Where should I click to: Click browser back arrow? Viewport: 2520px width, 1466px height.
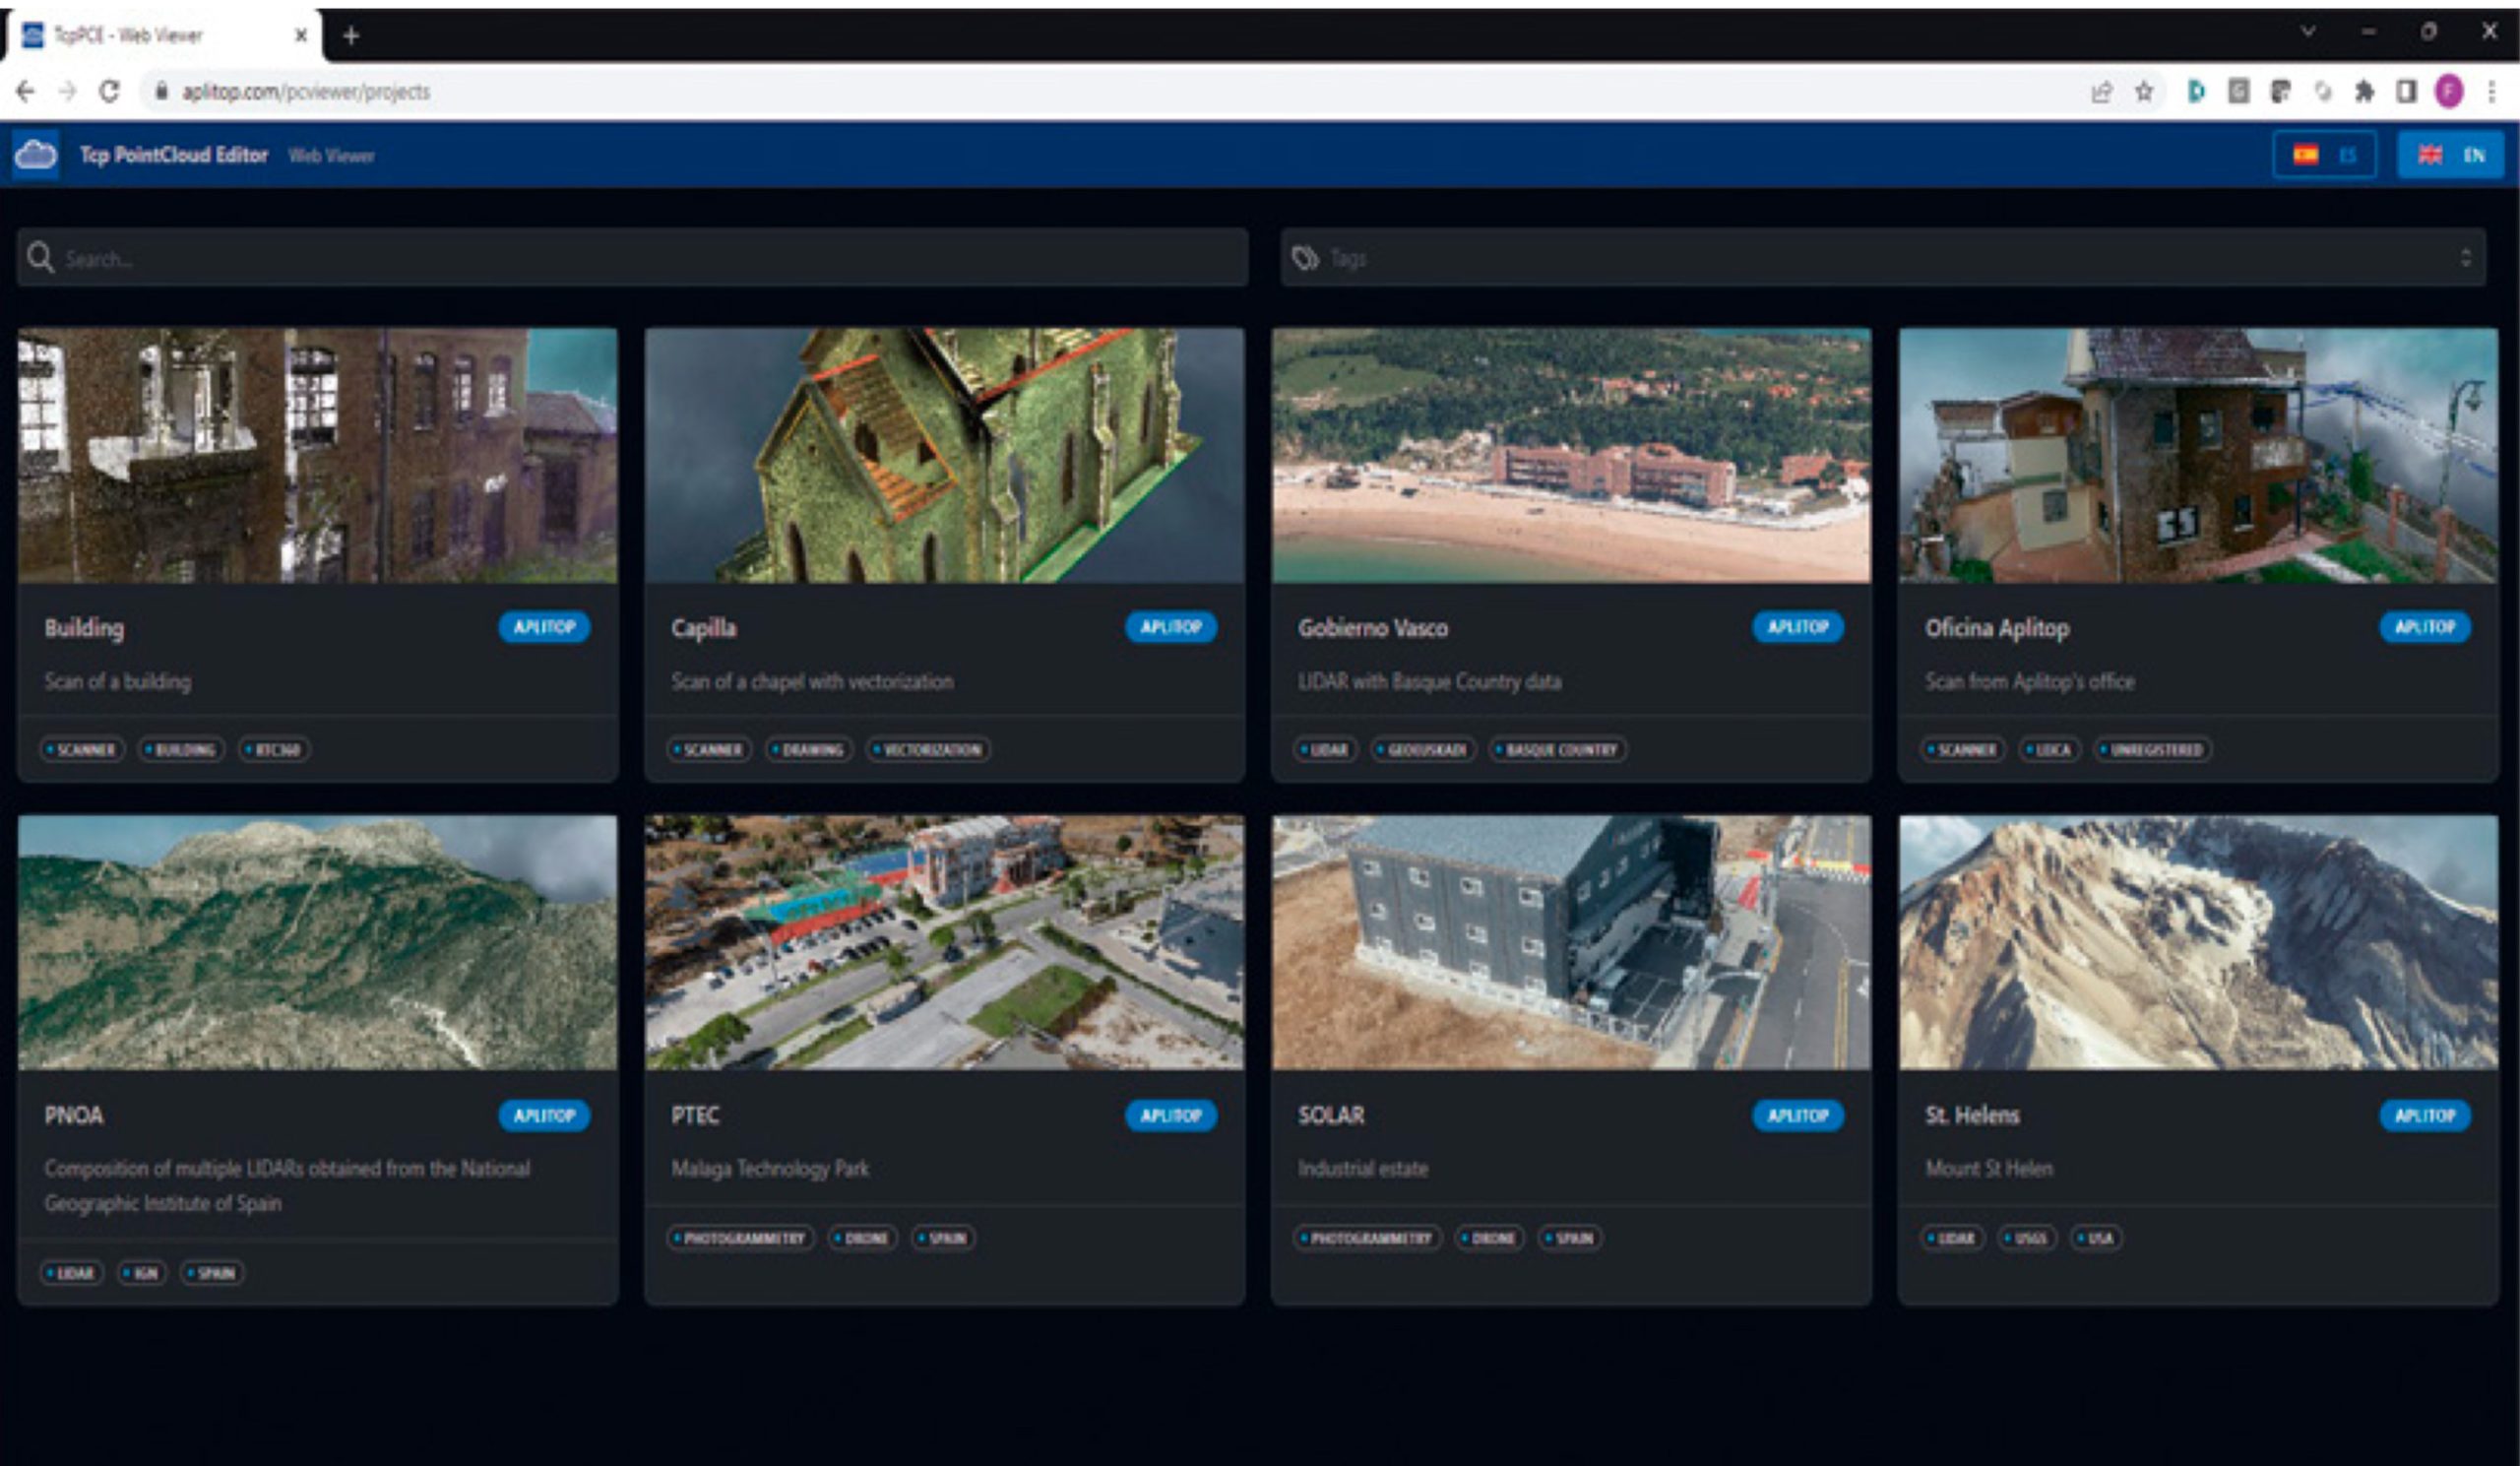click(26, 92)
